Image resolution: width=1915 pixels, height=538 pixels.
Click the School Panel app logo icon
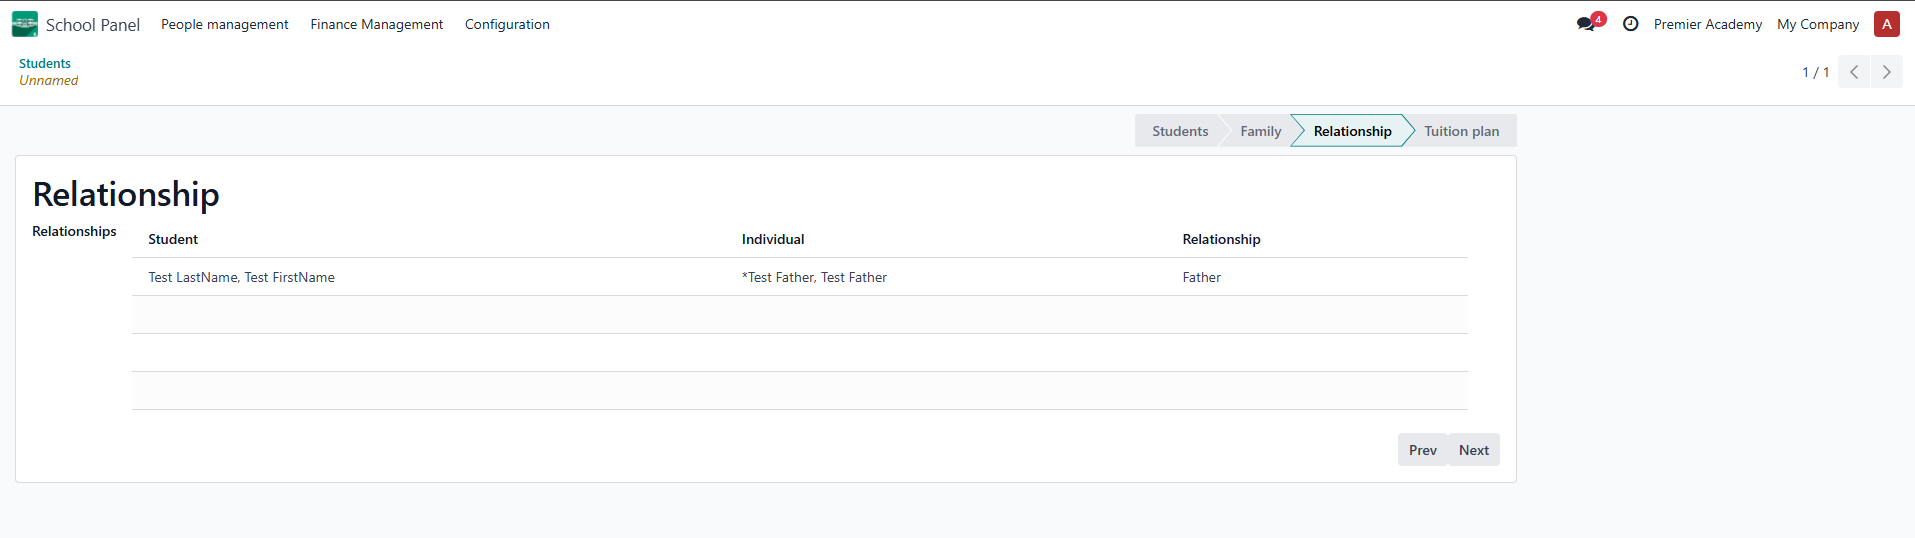(x=25, y=24)
